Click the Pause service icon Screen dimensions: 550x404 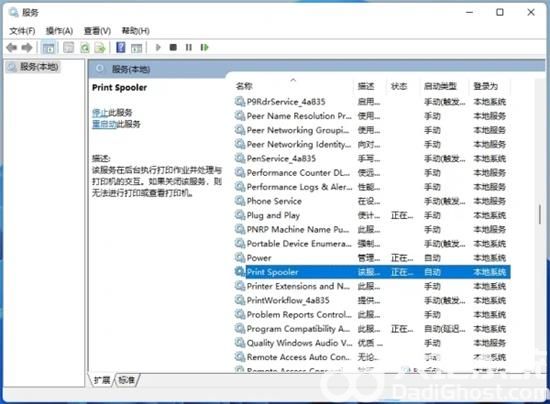(x=189, y=47)
